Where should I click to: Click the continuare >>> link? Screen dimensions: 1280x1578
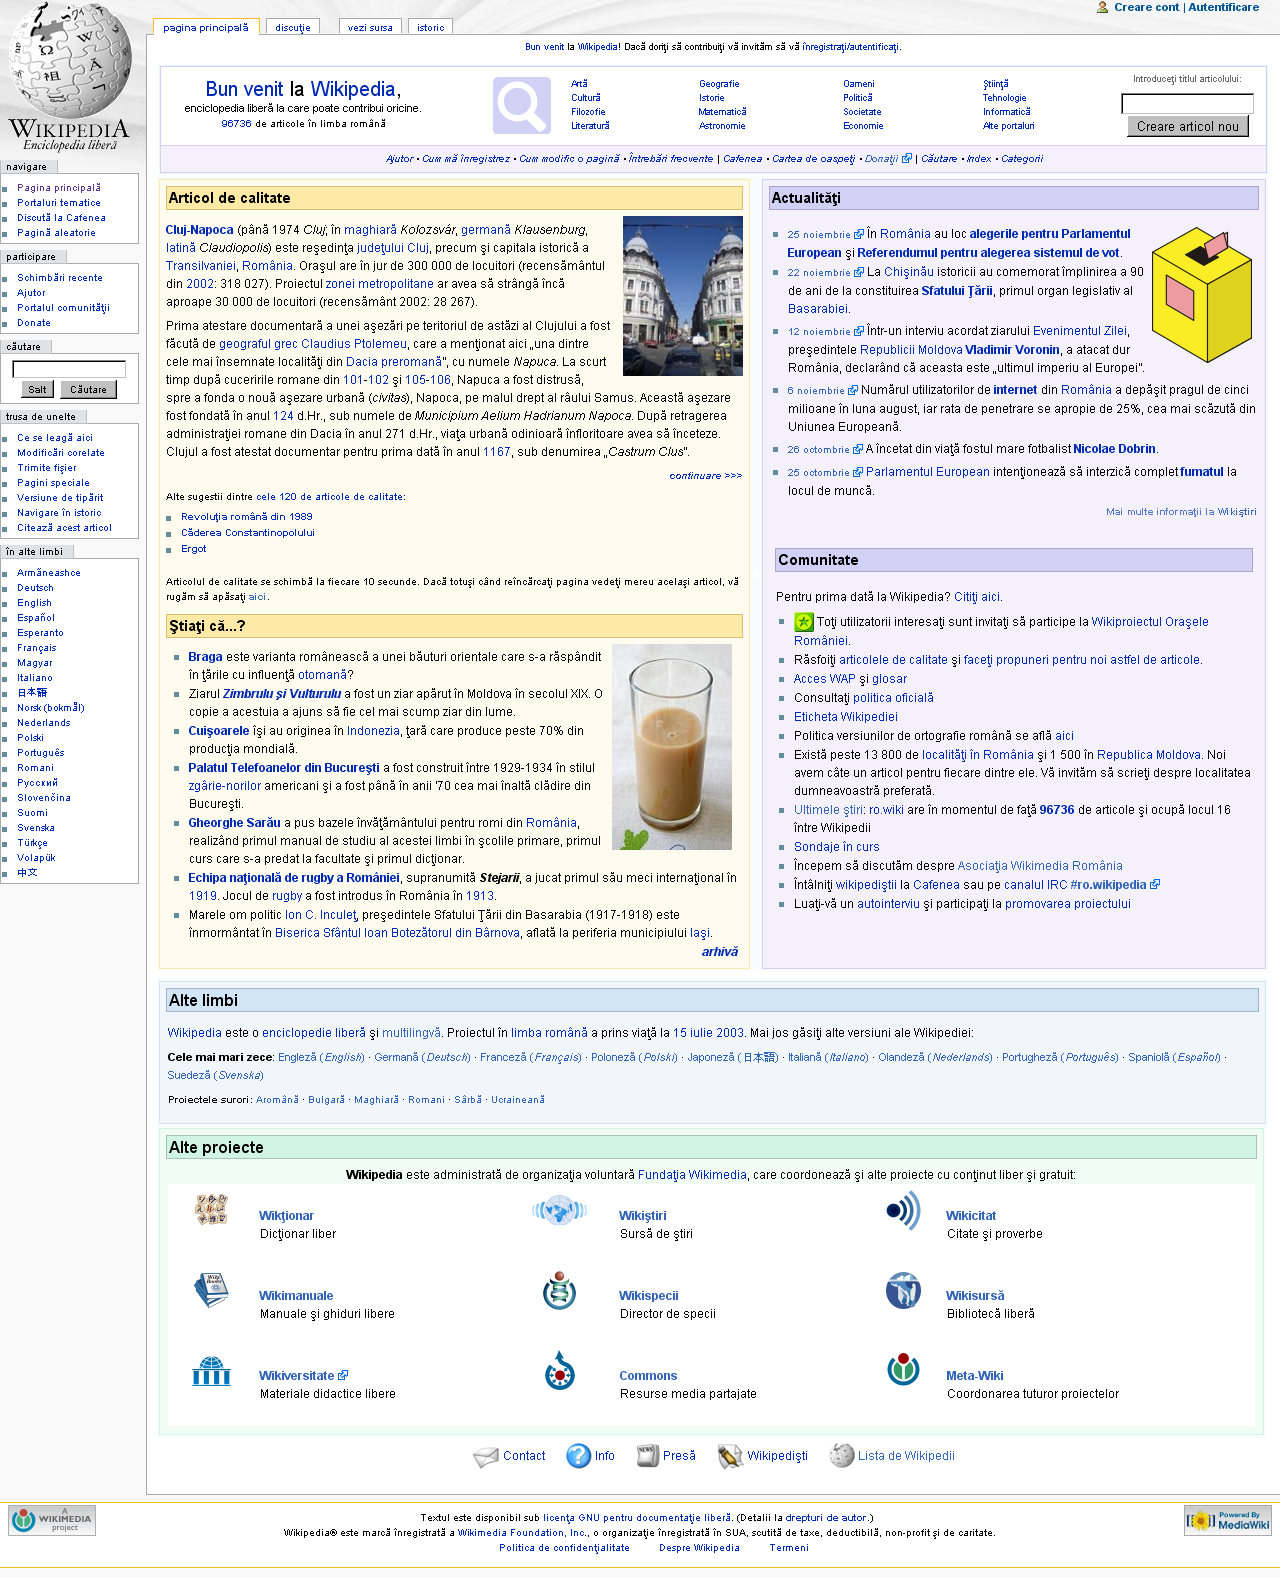click(706, 476)
